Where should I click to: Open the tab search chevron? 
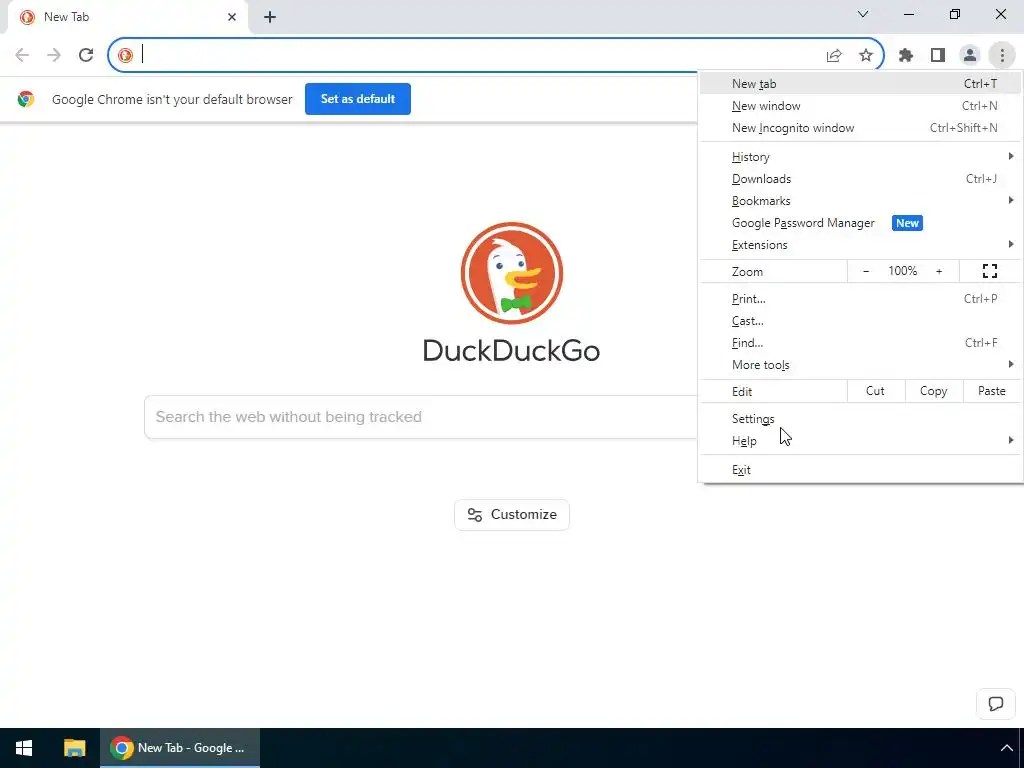tap(863, 14)
